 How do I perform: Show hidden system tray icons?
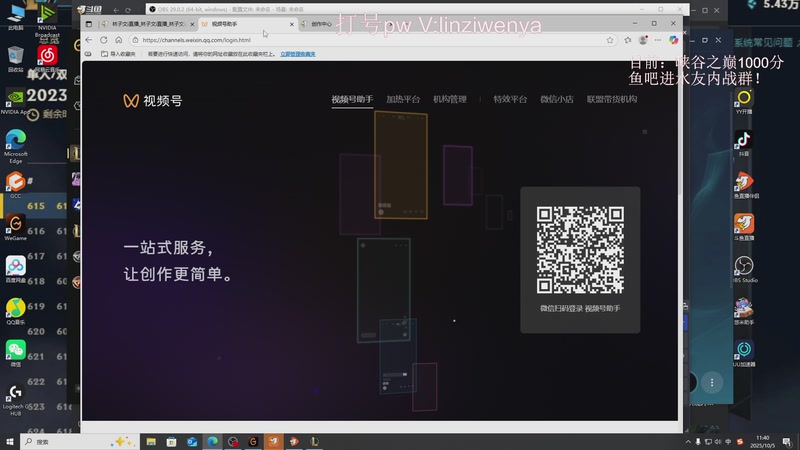point(688,442)
